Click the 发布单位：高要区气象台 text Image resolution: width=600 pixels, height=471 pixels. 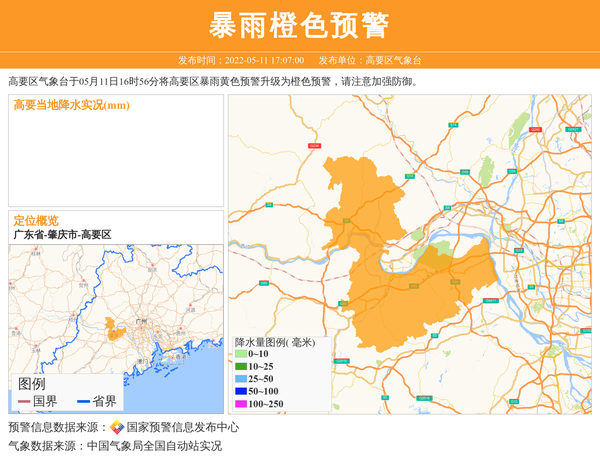(370, 60)
